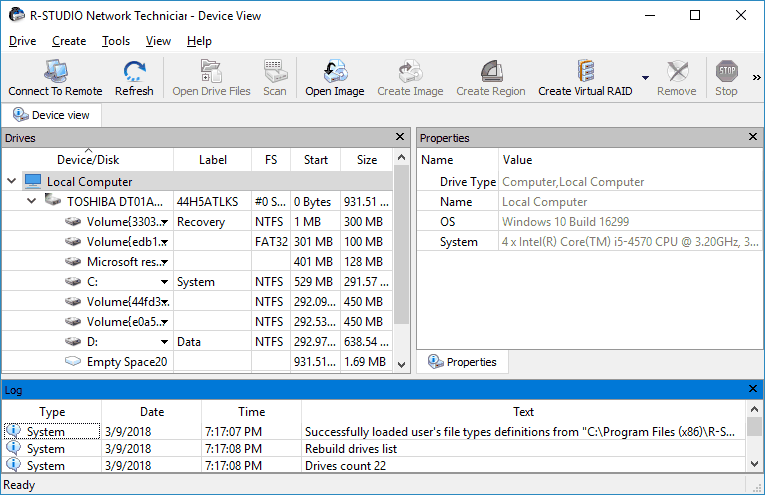Sort drives by FS column header
765x495 pixels.
click(x=271, y=159)
